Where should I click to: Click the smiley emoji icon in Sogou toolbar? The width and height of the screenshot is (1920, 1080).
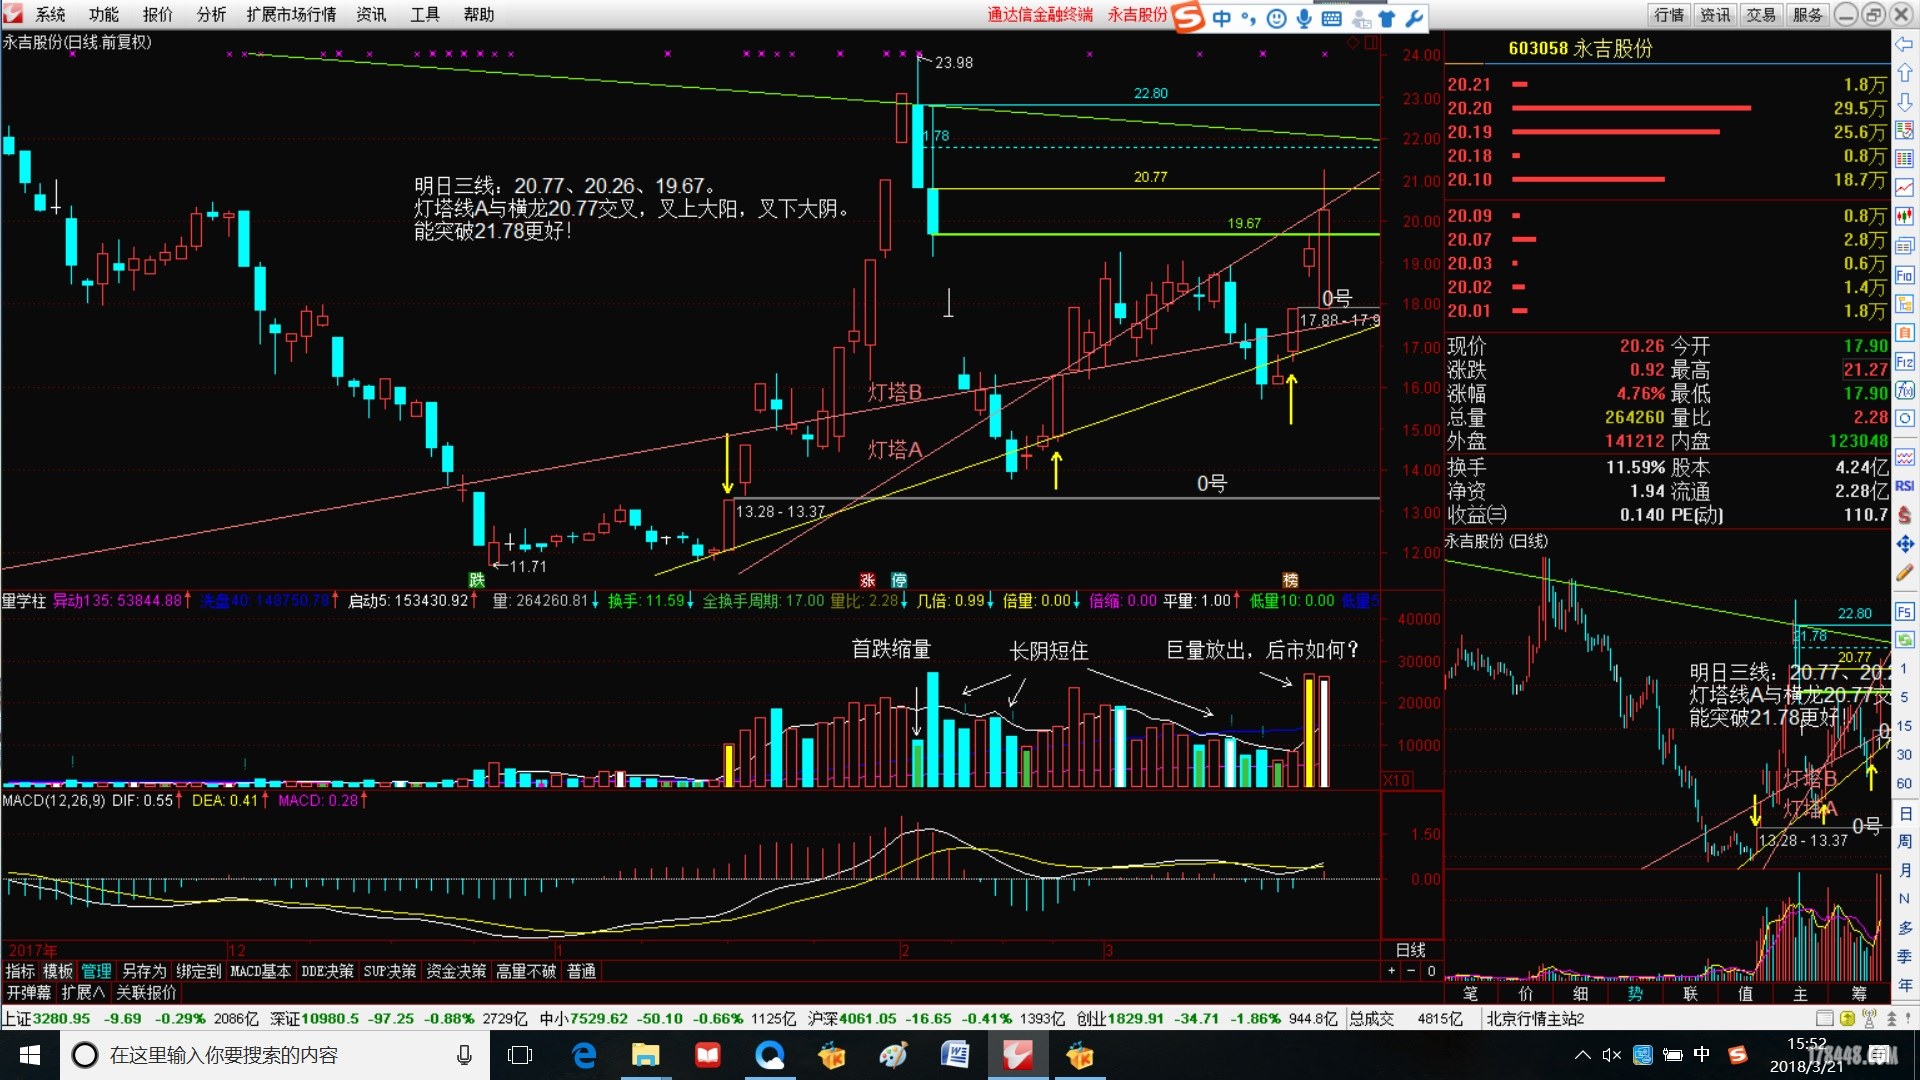click(1276, 18)
